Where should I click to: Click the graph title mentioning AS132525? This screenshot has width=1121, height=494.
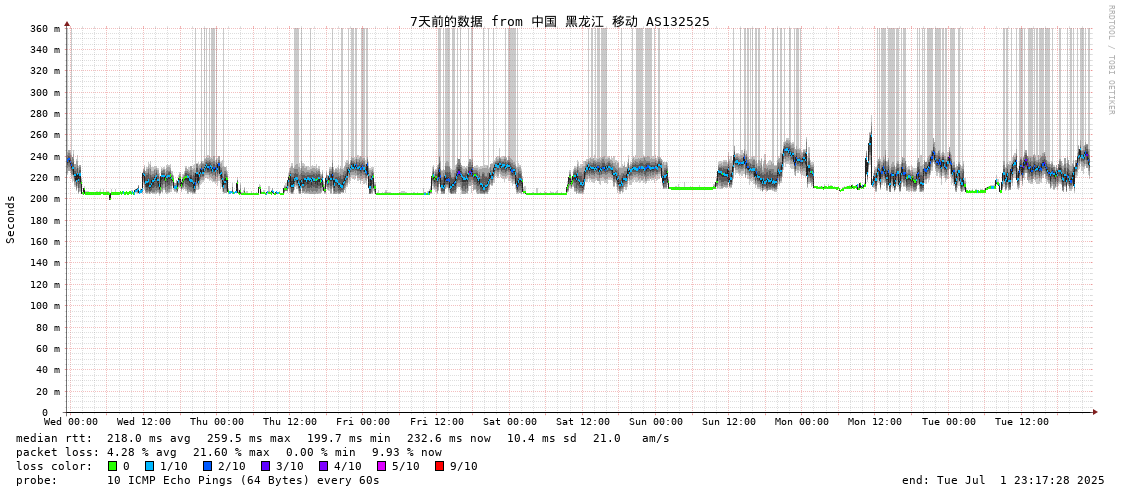pyautogui.click(x=560, y=21)
